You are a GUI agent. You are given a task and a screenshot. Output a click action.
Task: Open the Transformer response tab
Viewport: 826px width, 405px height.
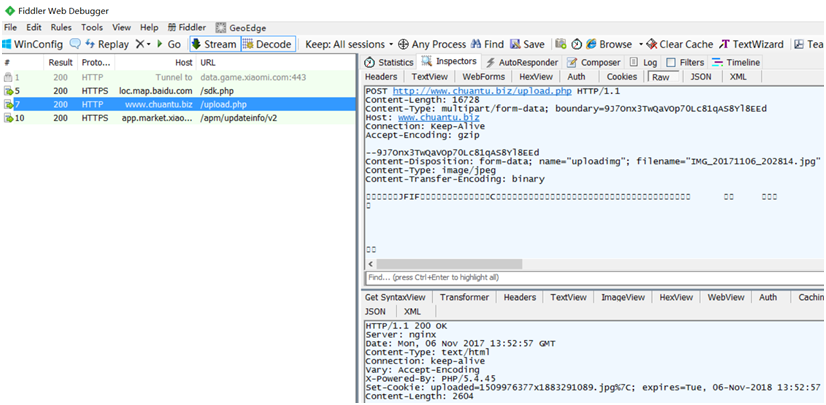[x=464, y=297]
